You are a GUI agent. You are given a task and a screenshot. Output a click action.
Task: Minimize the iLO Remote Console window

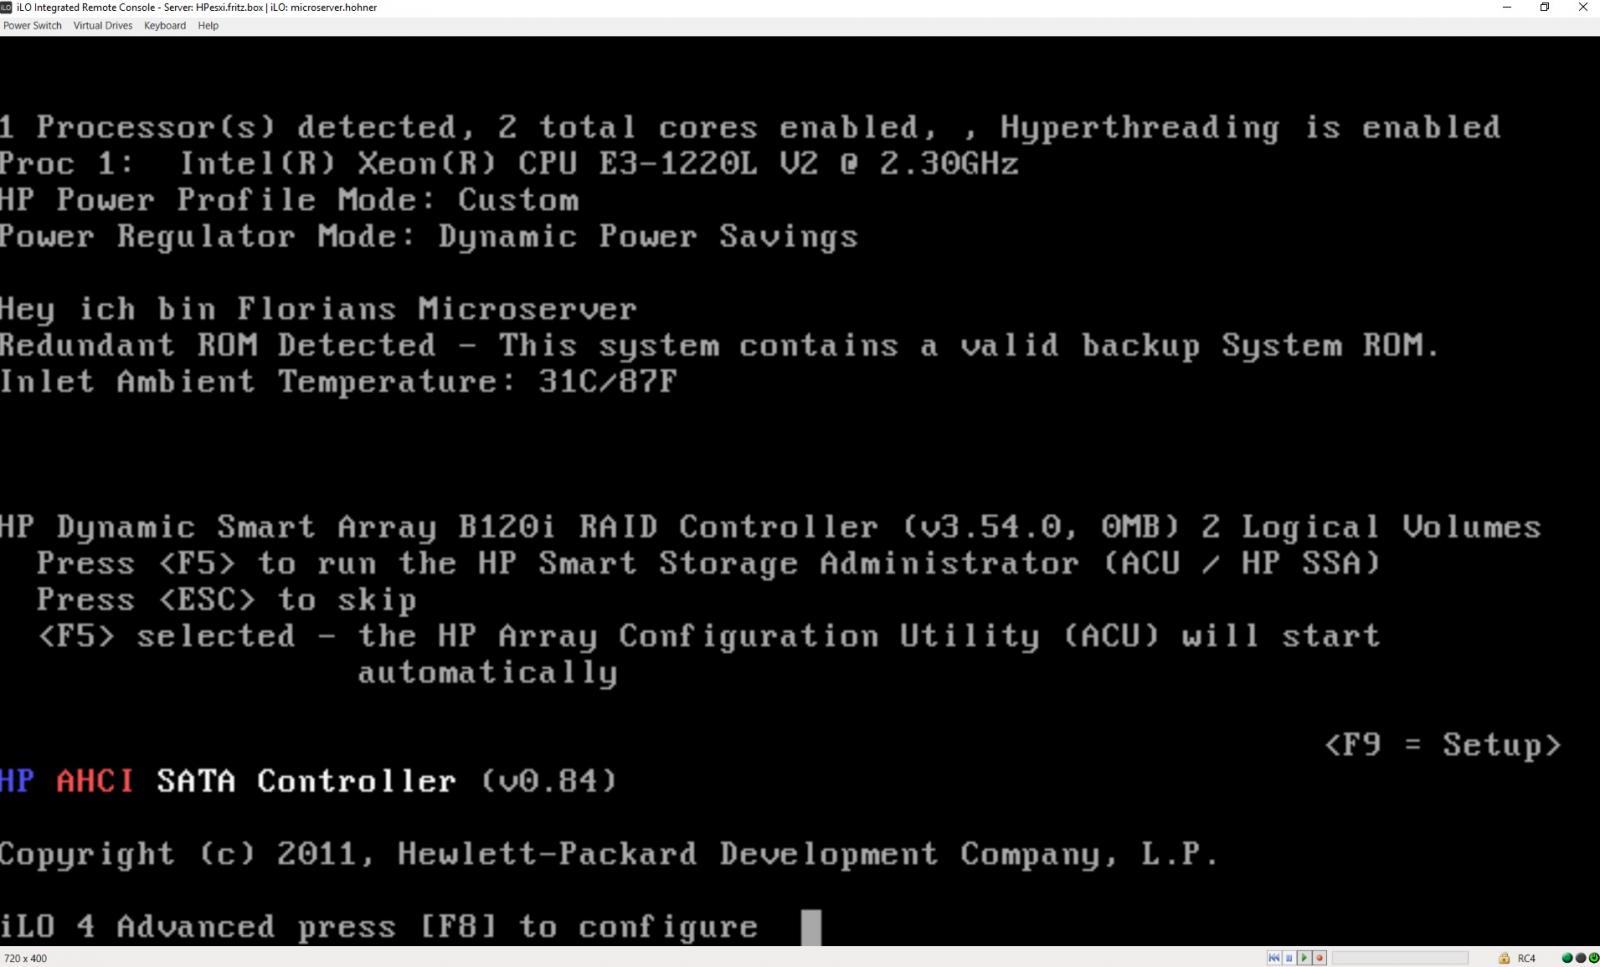(x=1507, y=7)
